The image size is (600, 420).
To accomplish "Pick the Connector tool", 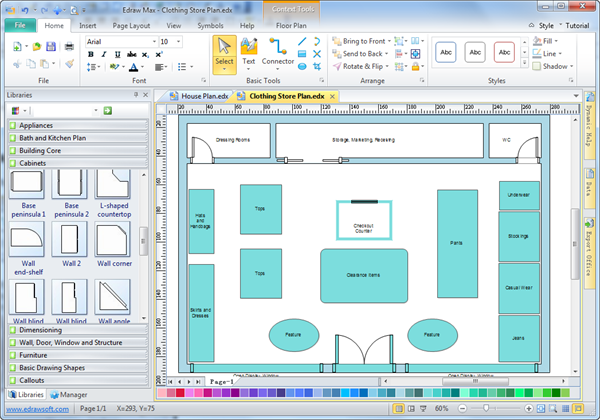I will pyautogui.click(x=278, y=52).
